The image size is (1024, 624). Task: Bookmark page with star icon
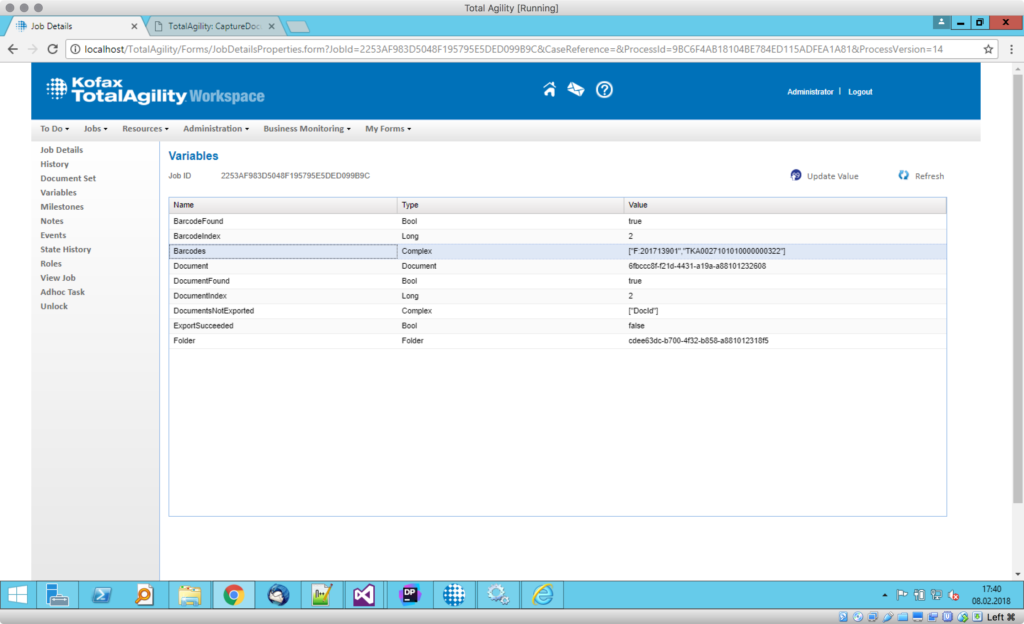(x=988, y=49)
